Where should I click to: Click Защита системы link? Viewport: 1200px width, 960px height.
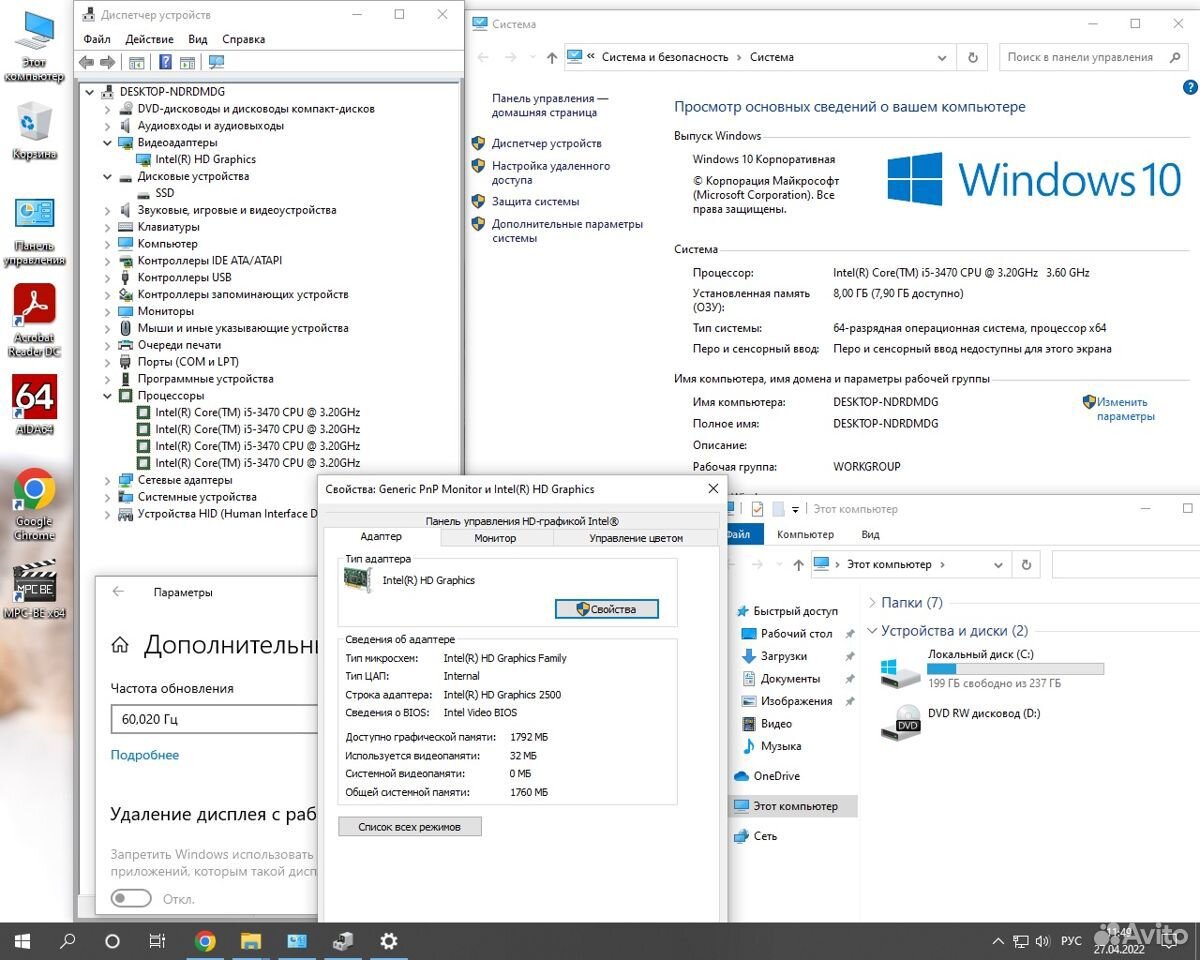tap(536, 201)
